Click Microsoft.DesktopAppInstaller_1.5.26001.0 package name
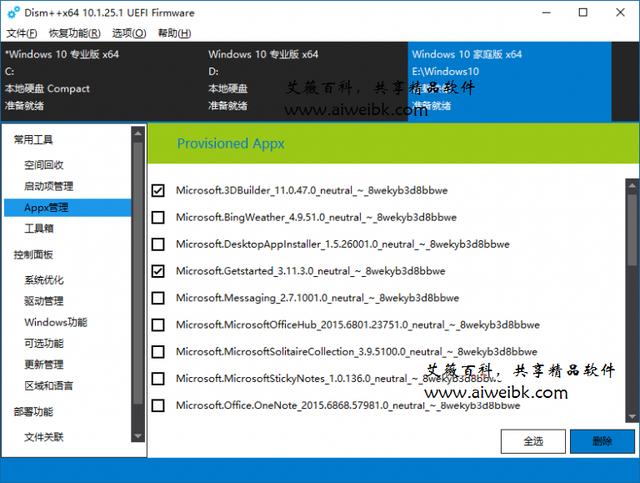Image resolution: width=640 pixels, height=483 pixels. point(343,244)
